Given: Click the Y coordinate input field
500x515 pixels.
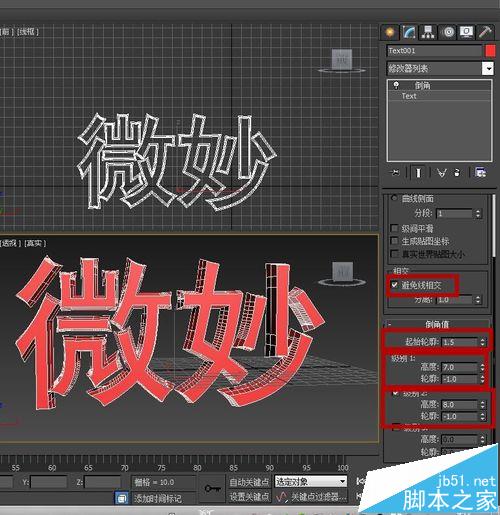Looking at the screenshot, I should pyautogui.click(x=49, y=482).
